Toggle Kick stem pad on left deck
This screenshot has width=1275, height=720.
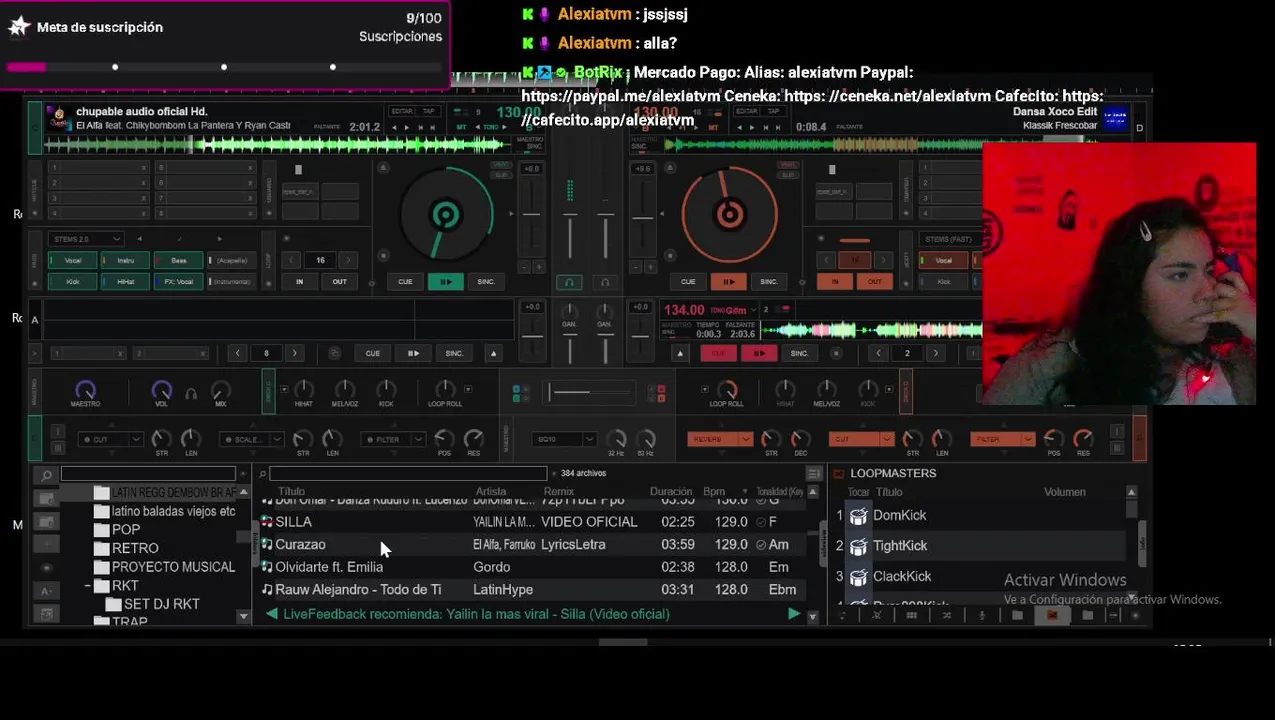pyautogui.click(x=73, y=282)
